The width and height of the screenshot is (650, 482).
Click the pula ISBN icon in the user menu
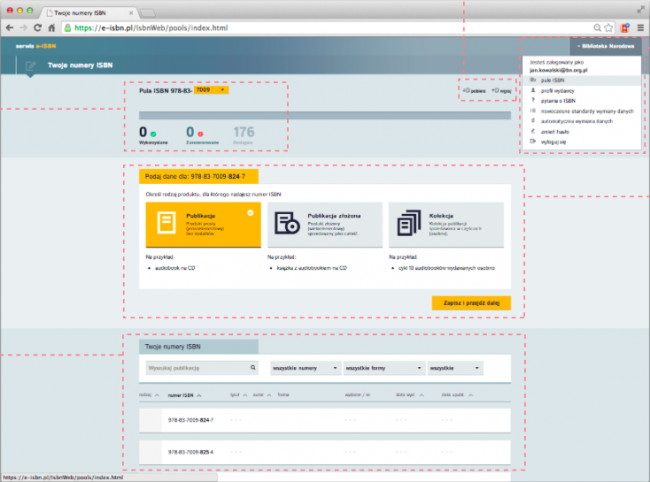pyautogui.click(x=533, y=80)
